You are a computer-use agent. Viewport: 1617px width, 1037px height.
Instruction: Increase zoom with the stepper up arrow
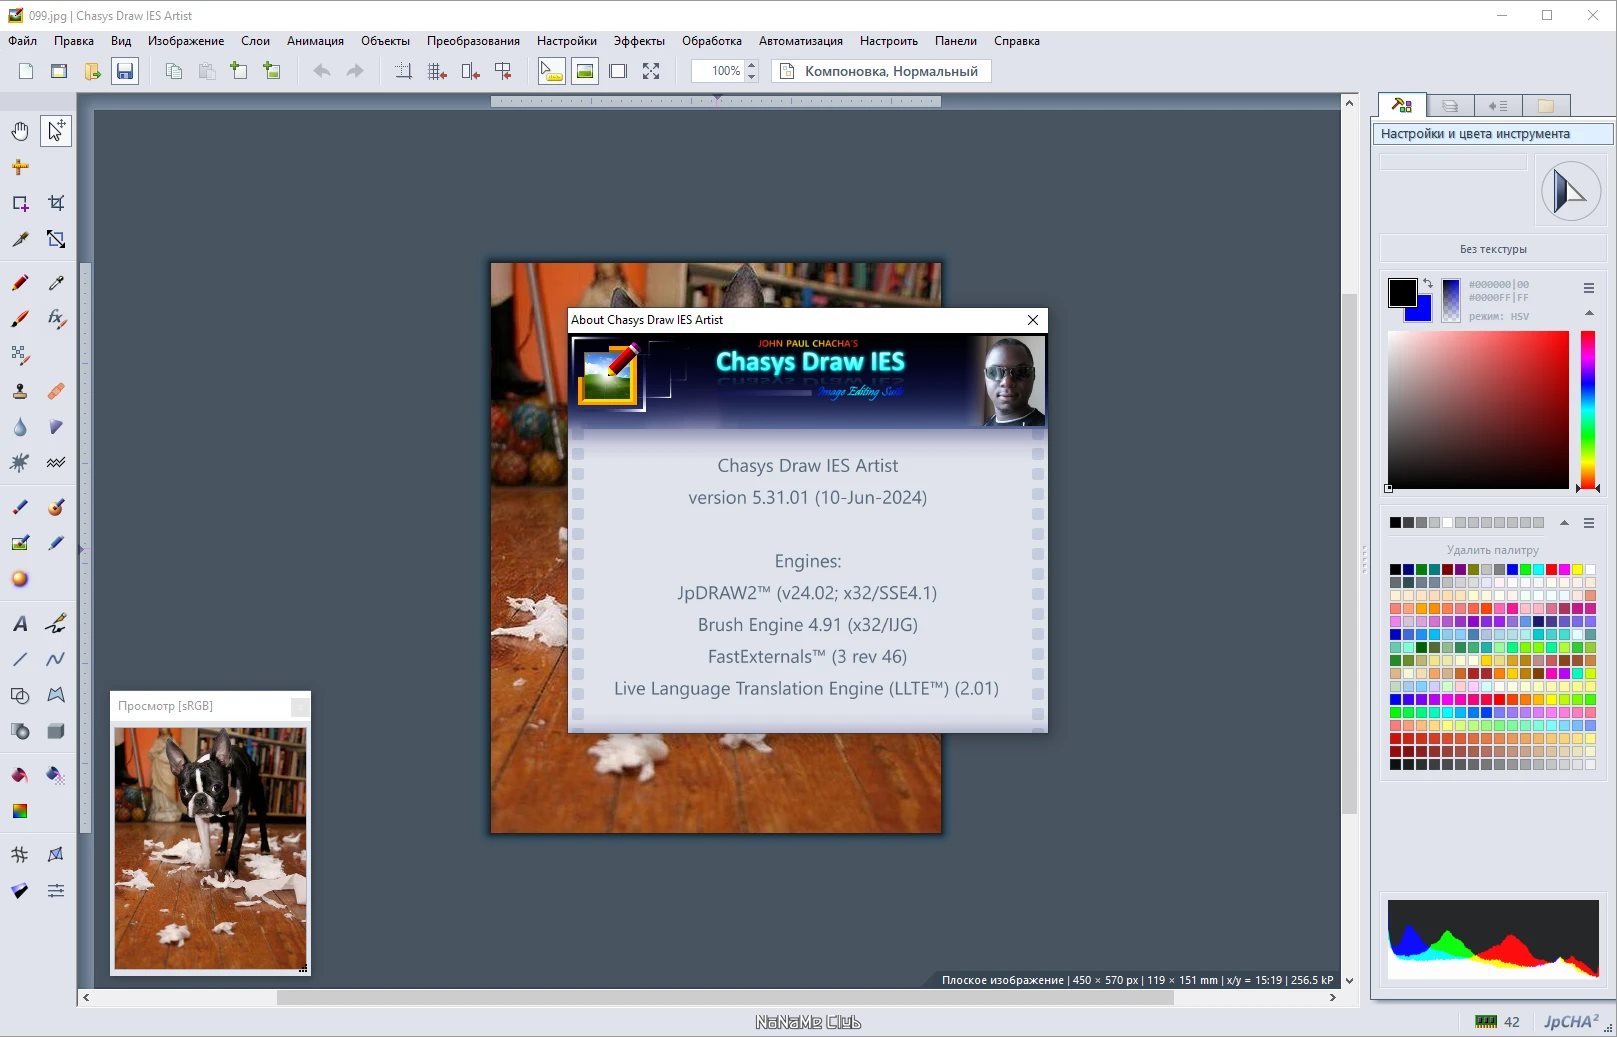(752, 65)
